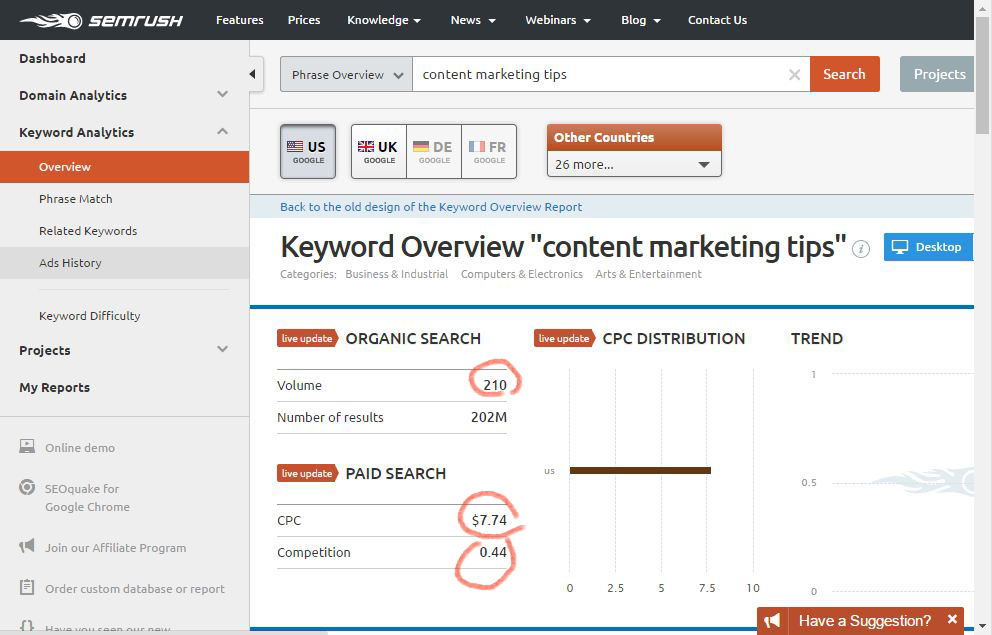Click the SEOquake for Google Chrome icon
The height and width of the screenshot is (635, 992).
pos(27,489)
